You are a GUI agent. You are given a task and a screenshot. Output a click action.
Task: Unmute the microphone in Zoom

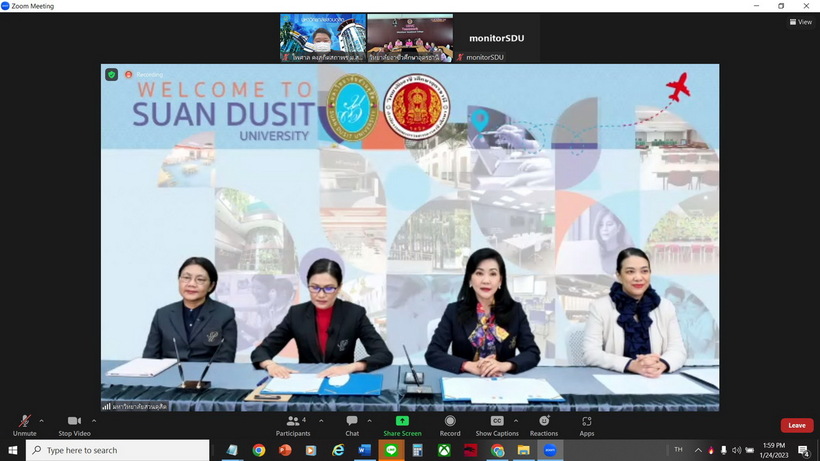coord(24,425)
